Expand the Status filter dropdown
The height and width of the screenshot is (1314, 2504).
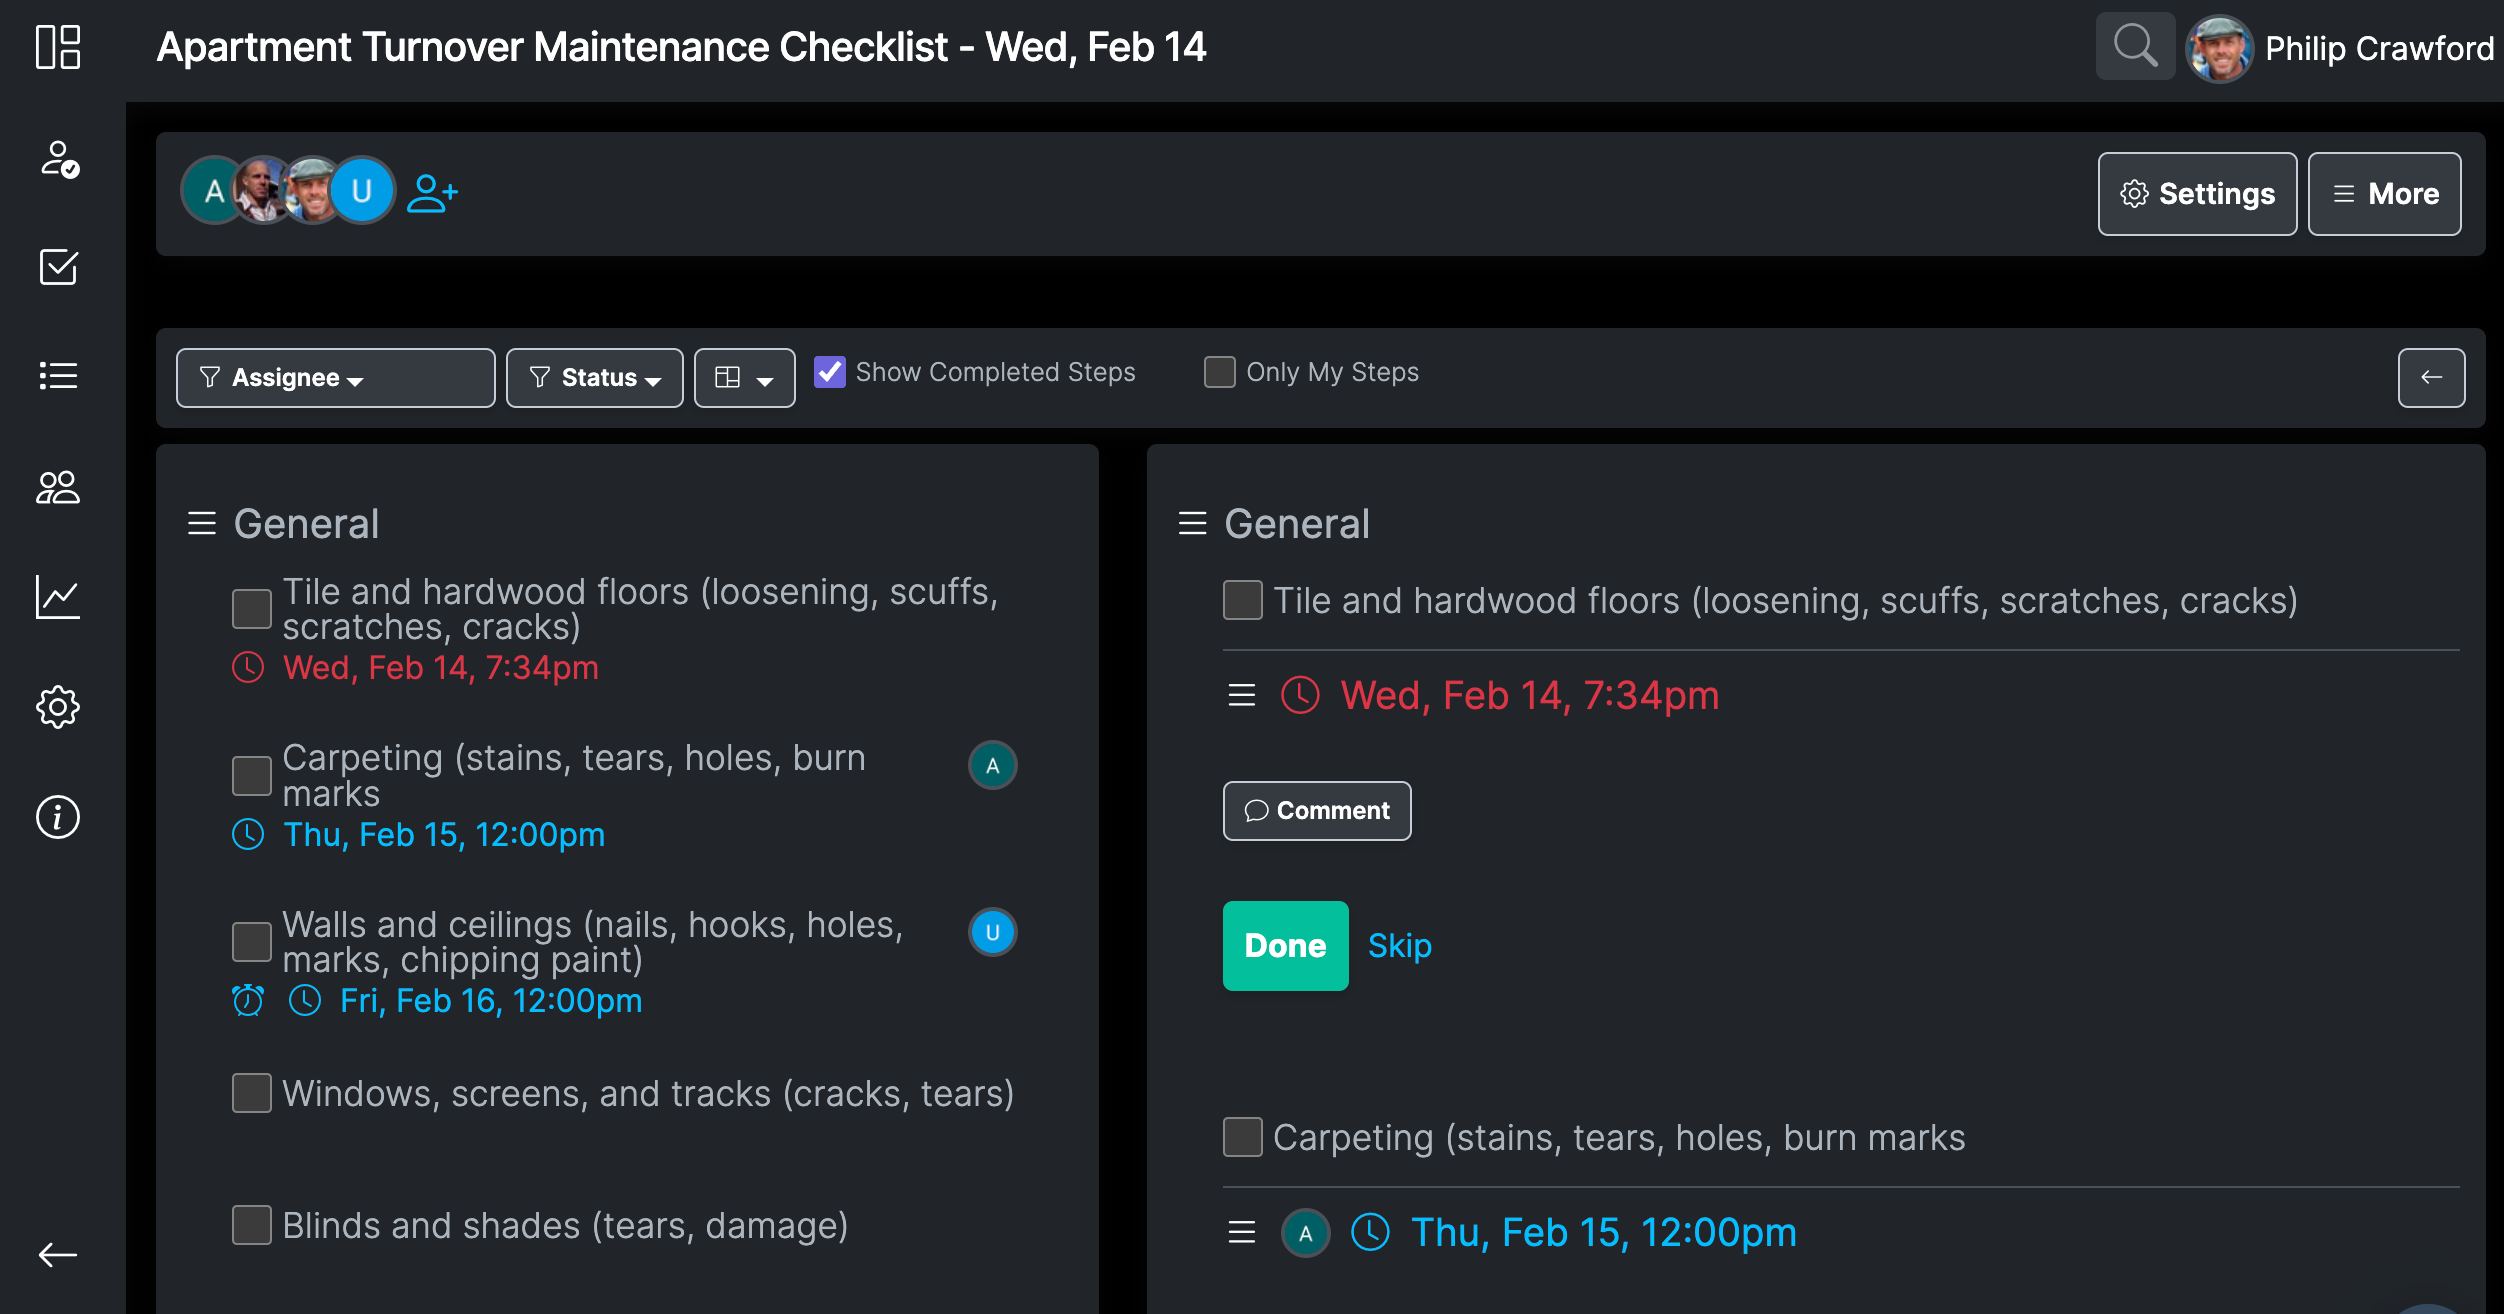point(594,378)
